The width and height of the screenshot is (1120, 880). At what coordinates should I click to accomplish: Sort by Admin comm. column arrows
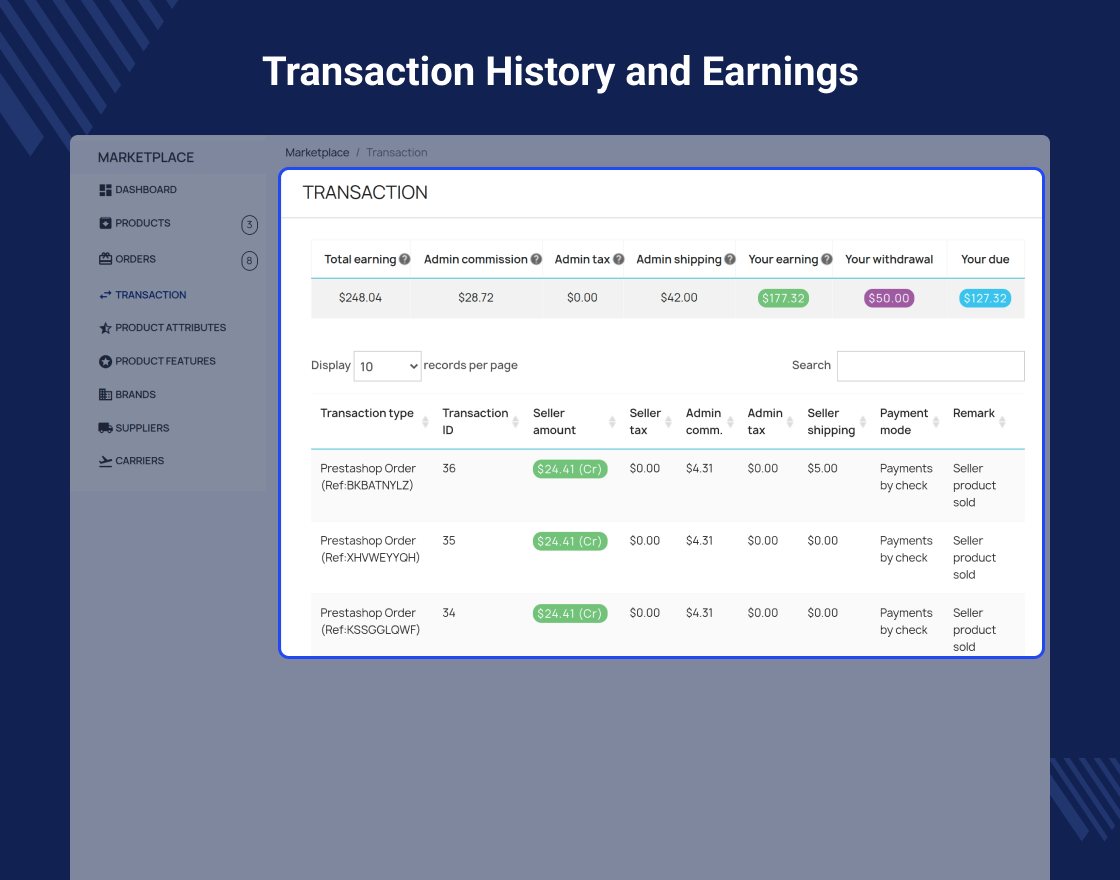click(x=730, y=421)
